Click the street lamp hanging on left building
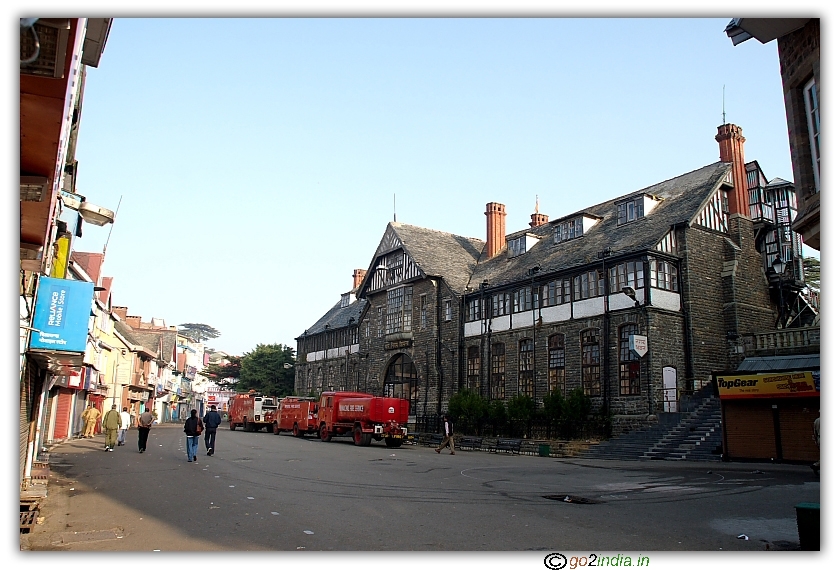Image resolution: width=840 pixels, height=570 pixels. 95,213
